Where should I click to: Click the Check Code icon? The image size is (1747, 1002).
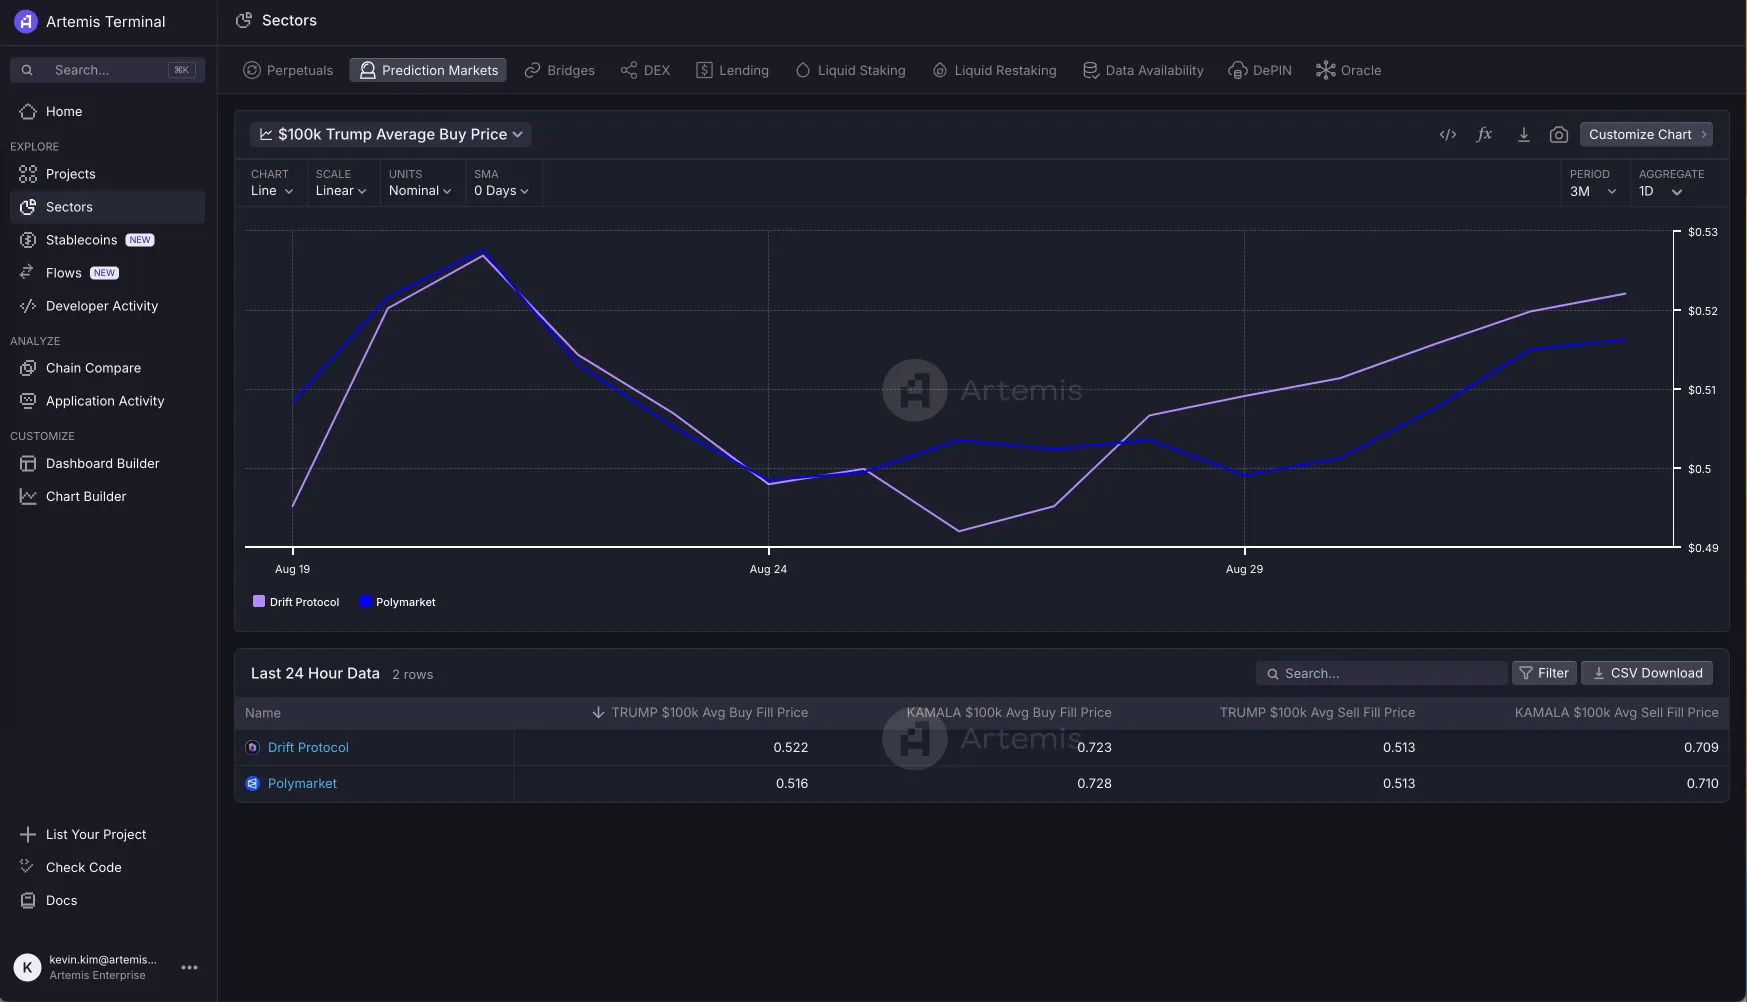(x=28, y=867)
